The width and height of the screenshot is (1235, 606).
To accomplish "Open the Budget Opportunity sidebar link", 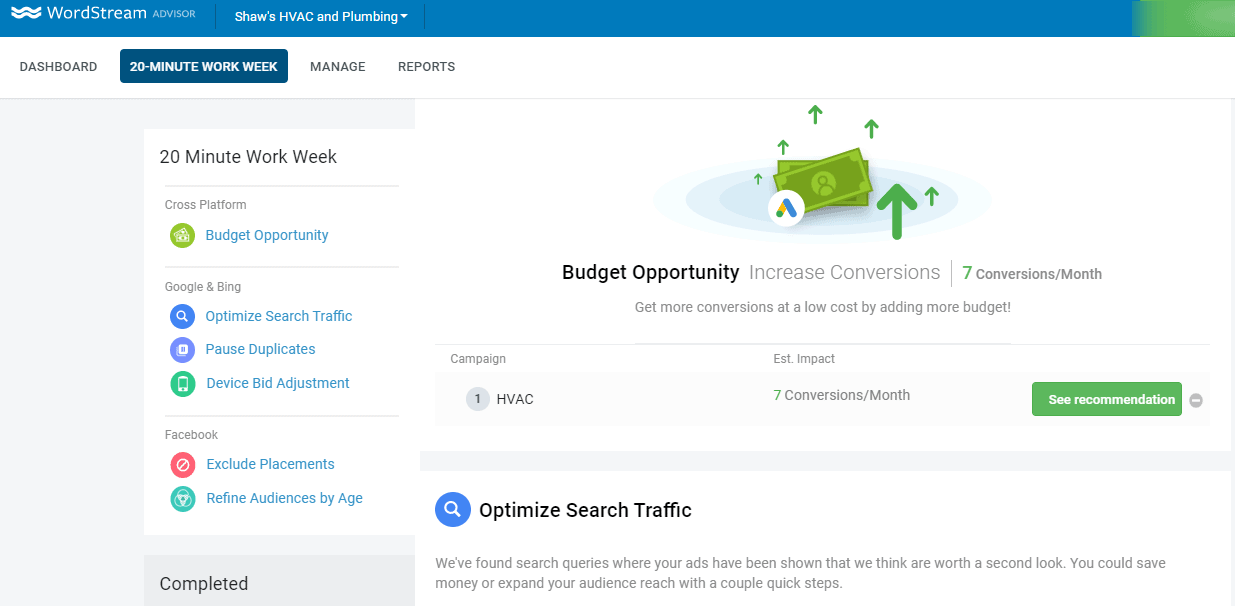I will [266, 235].
